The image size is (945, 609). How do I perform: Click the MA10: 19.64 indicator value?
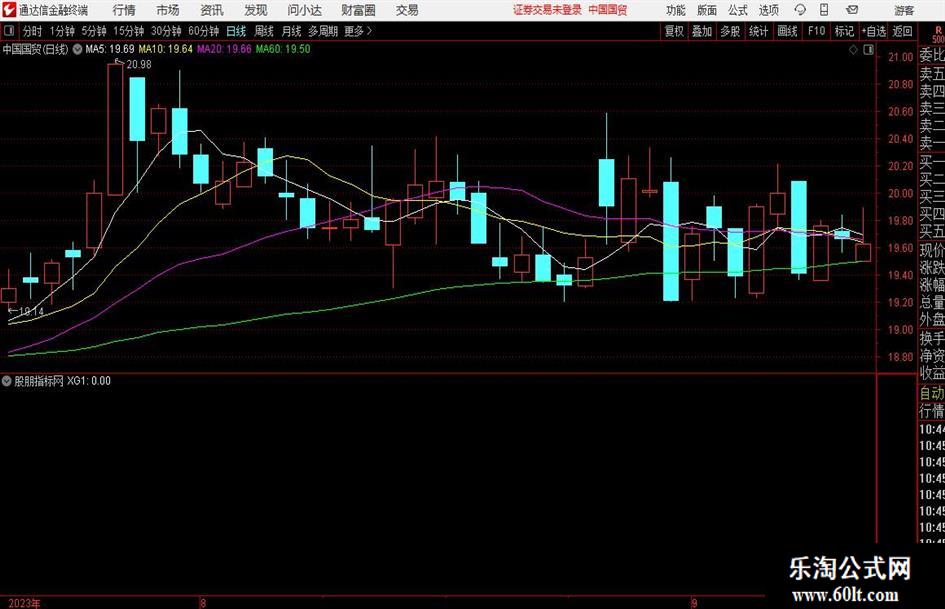pyautogui.click(x=166, y=49)
